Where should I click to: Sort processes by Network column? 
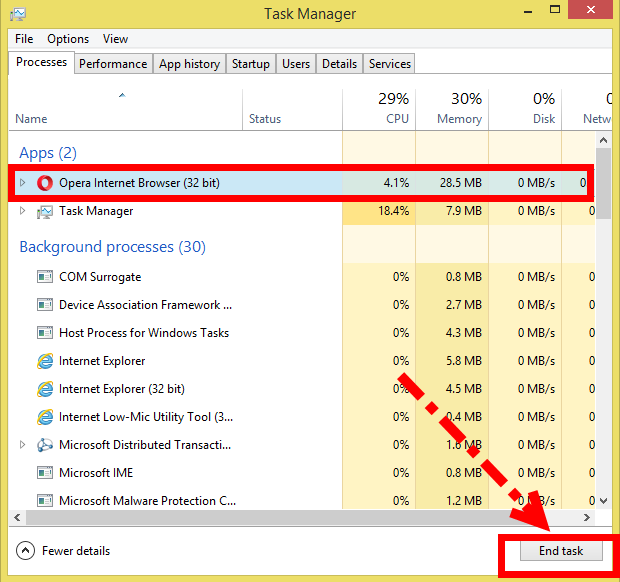(587, 109)
